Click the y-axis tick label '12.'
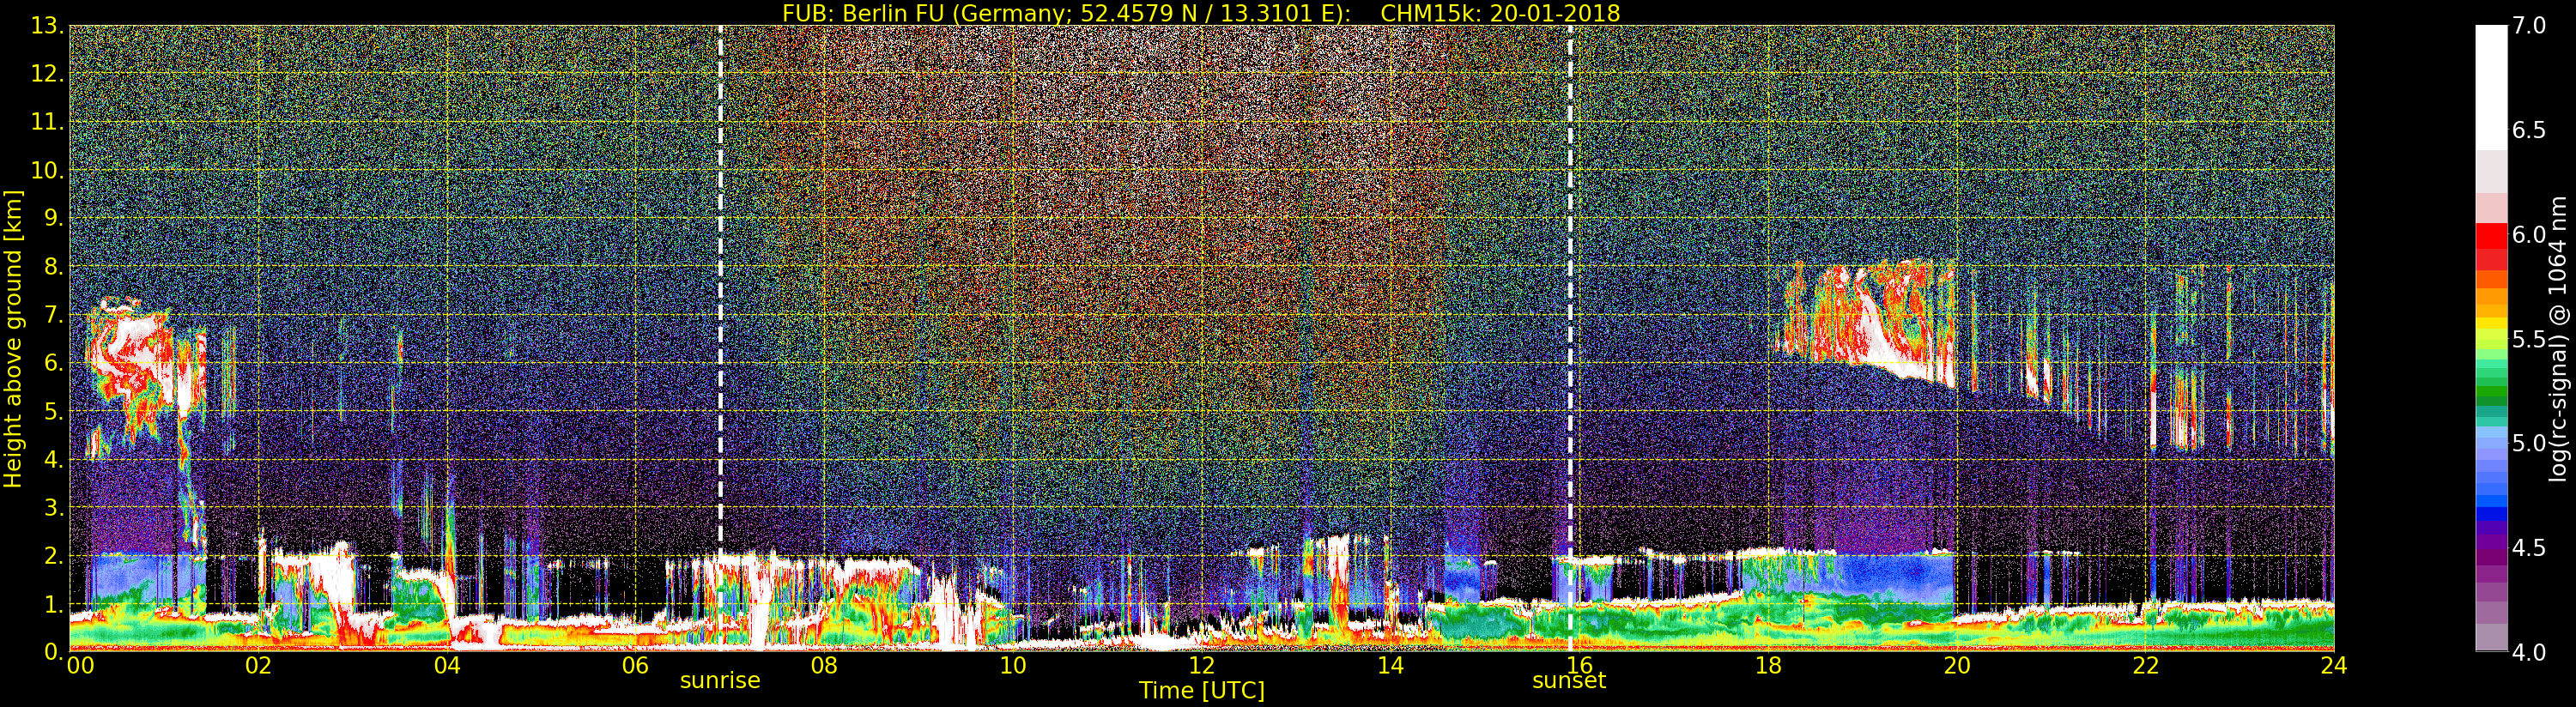2576x707 pixels. [x=47, y=74]
